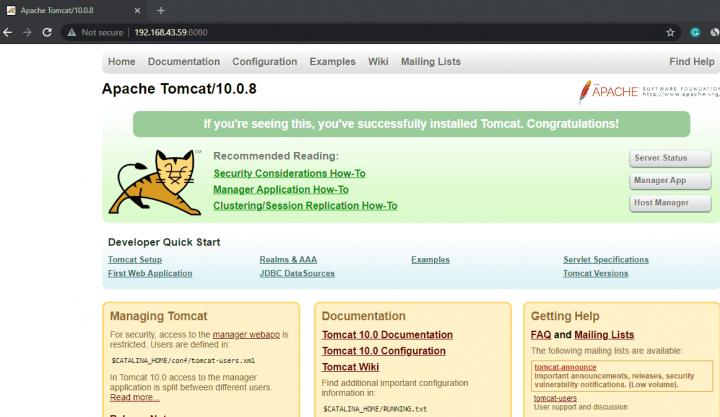Click the $CATALINA_HOME/RUNNING.txt path text
The width and height of the screenshot is (720, 417).
375,409
